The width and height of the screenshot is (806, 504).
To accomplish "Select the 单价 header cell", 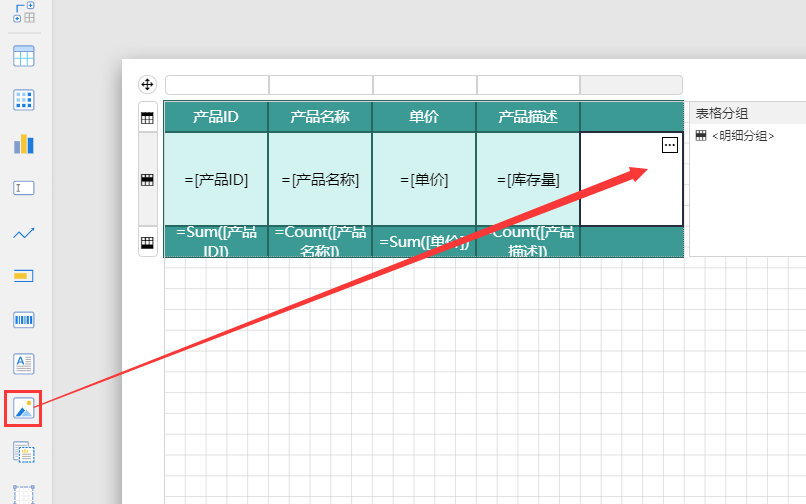I will (x=424, y=117).
